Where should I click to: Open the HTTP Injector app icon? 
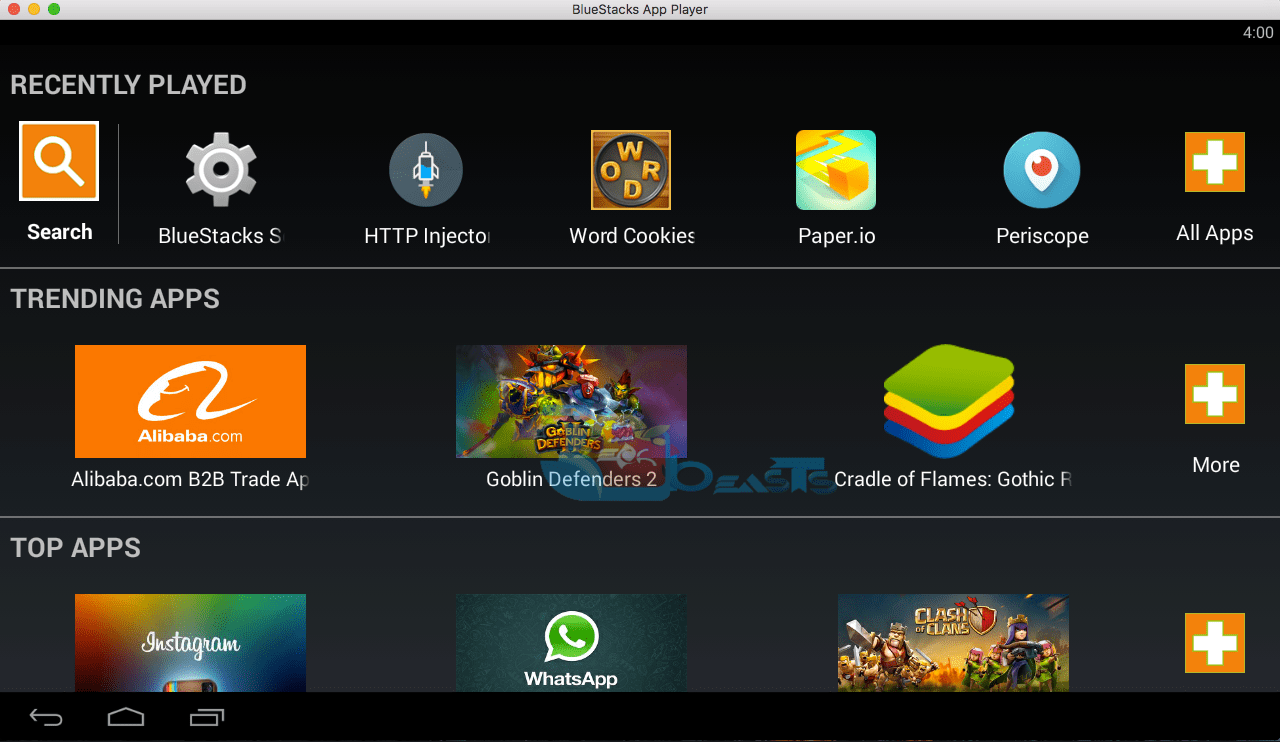pos(426,170)
